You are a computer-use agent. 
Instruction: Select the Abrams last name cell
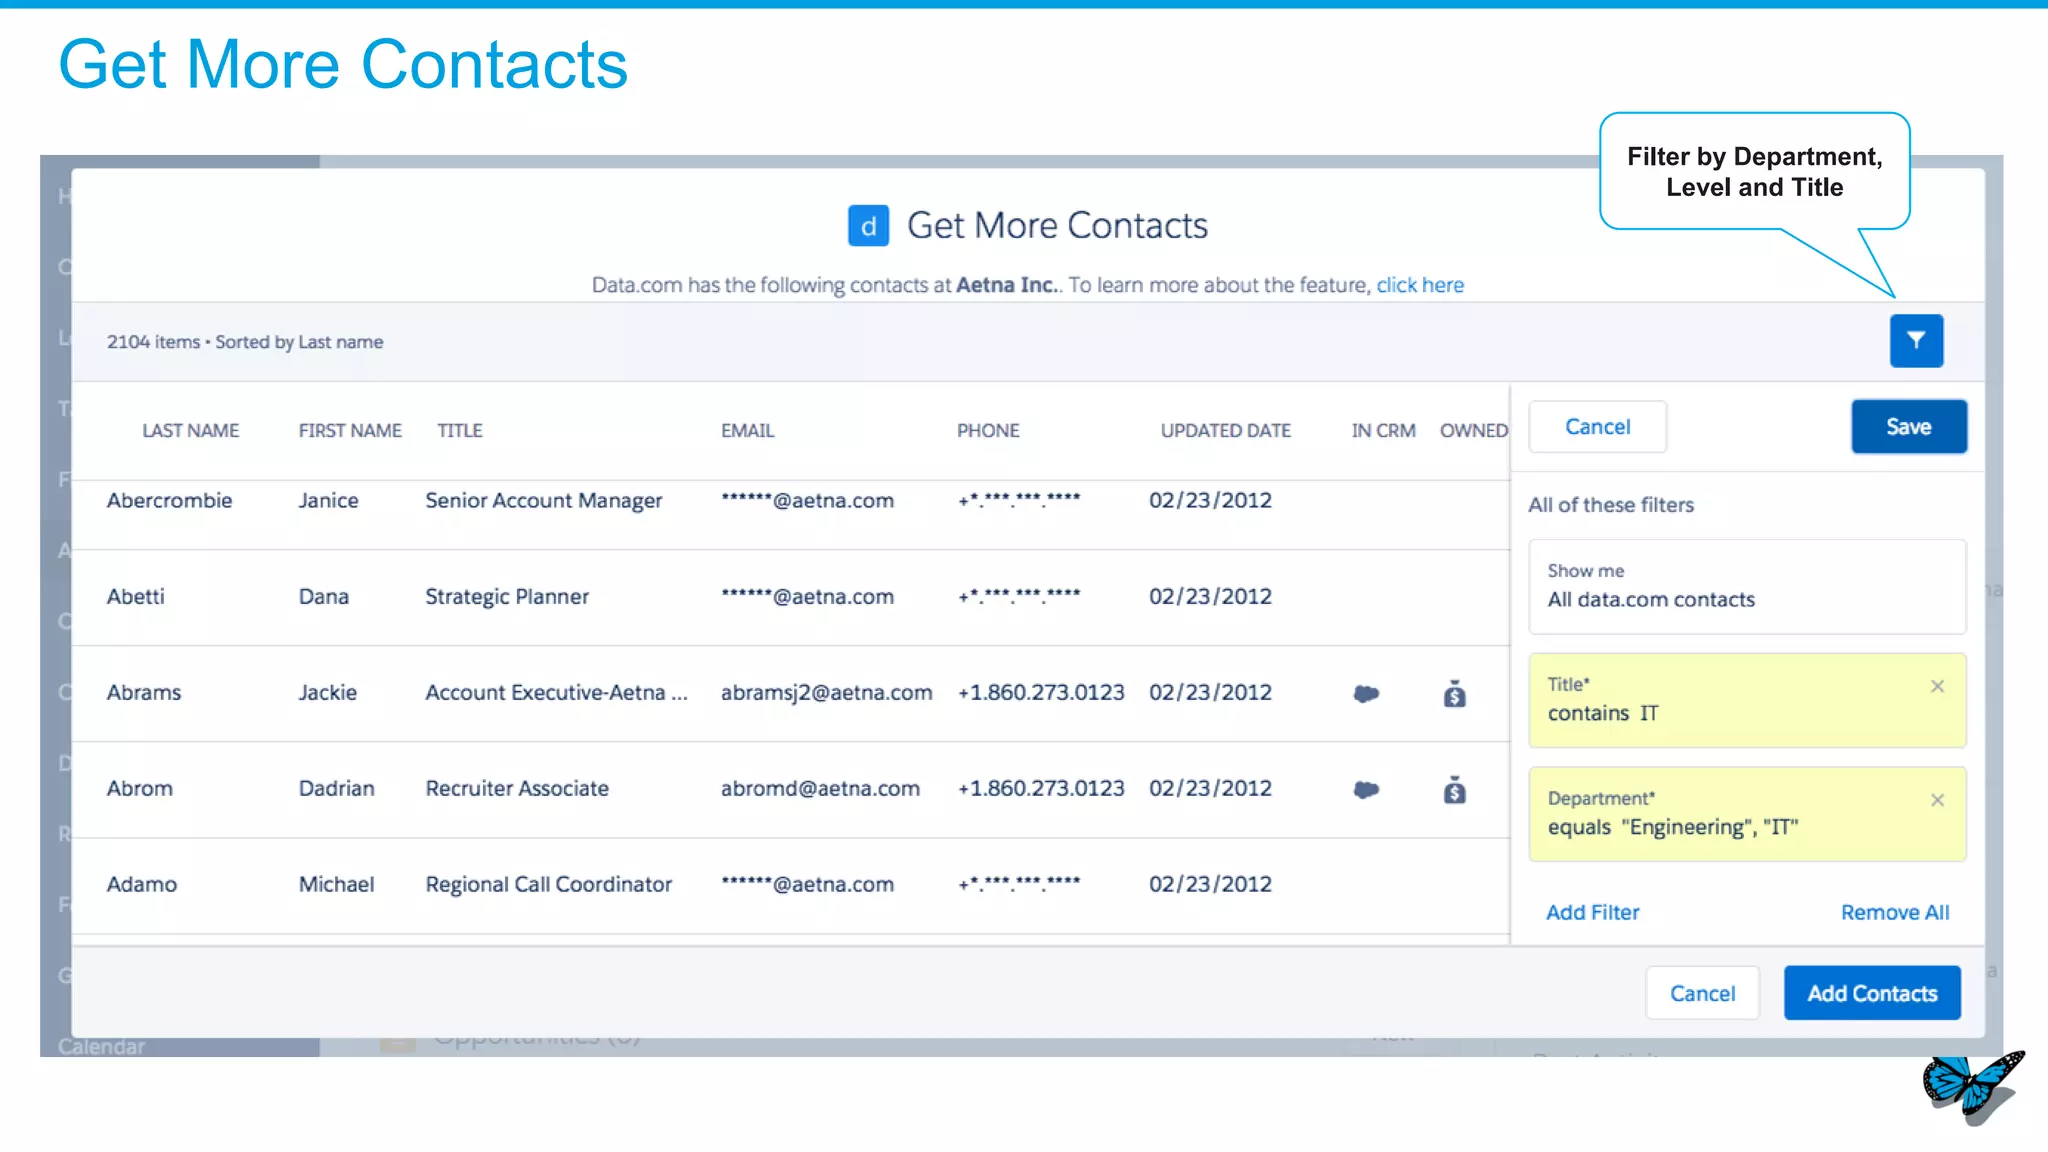144,692
